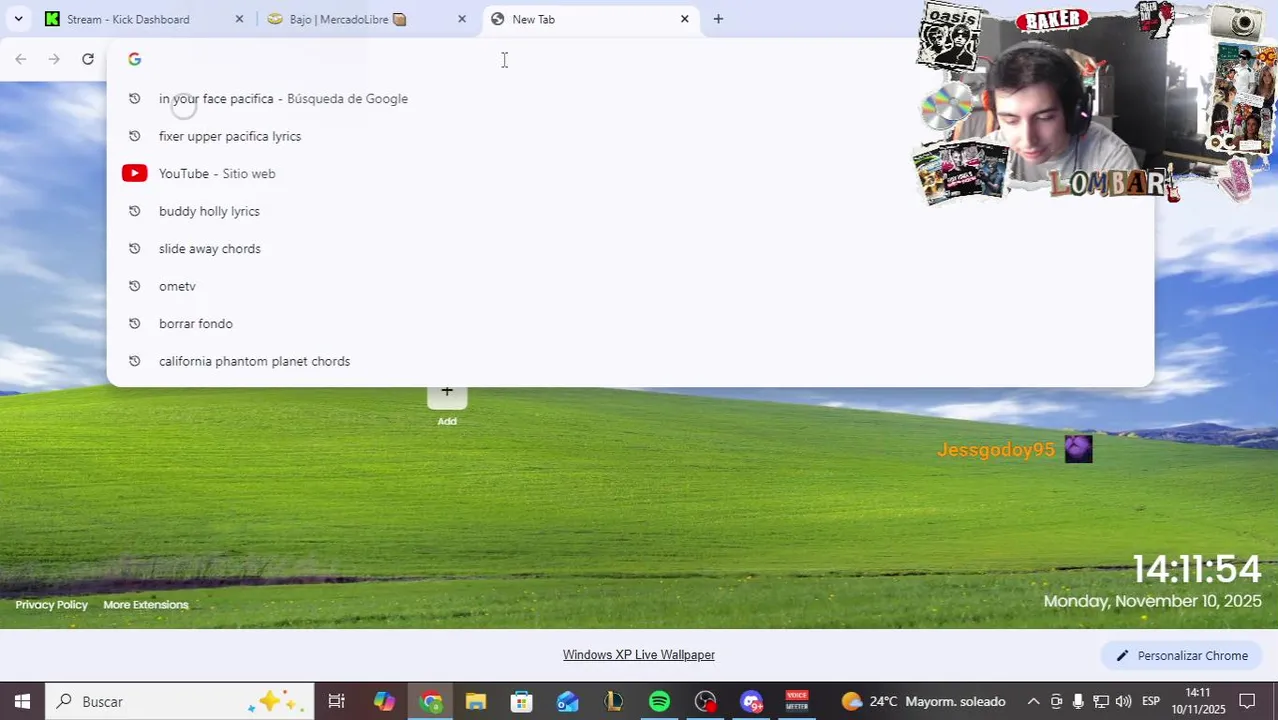
Task: Click the browser forward arrow
Action: 54,59
